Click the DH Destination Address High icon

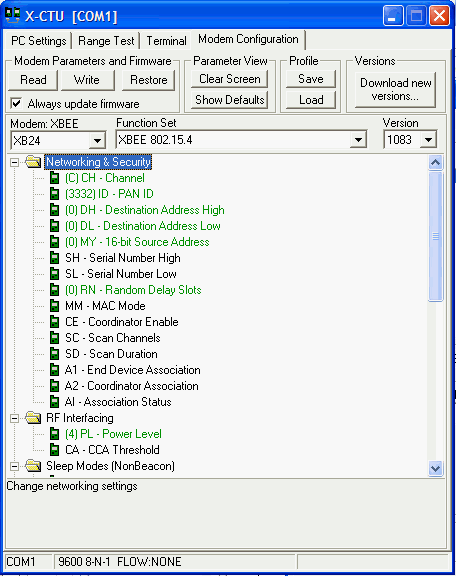(54, 210)
